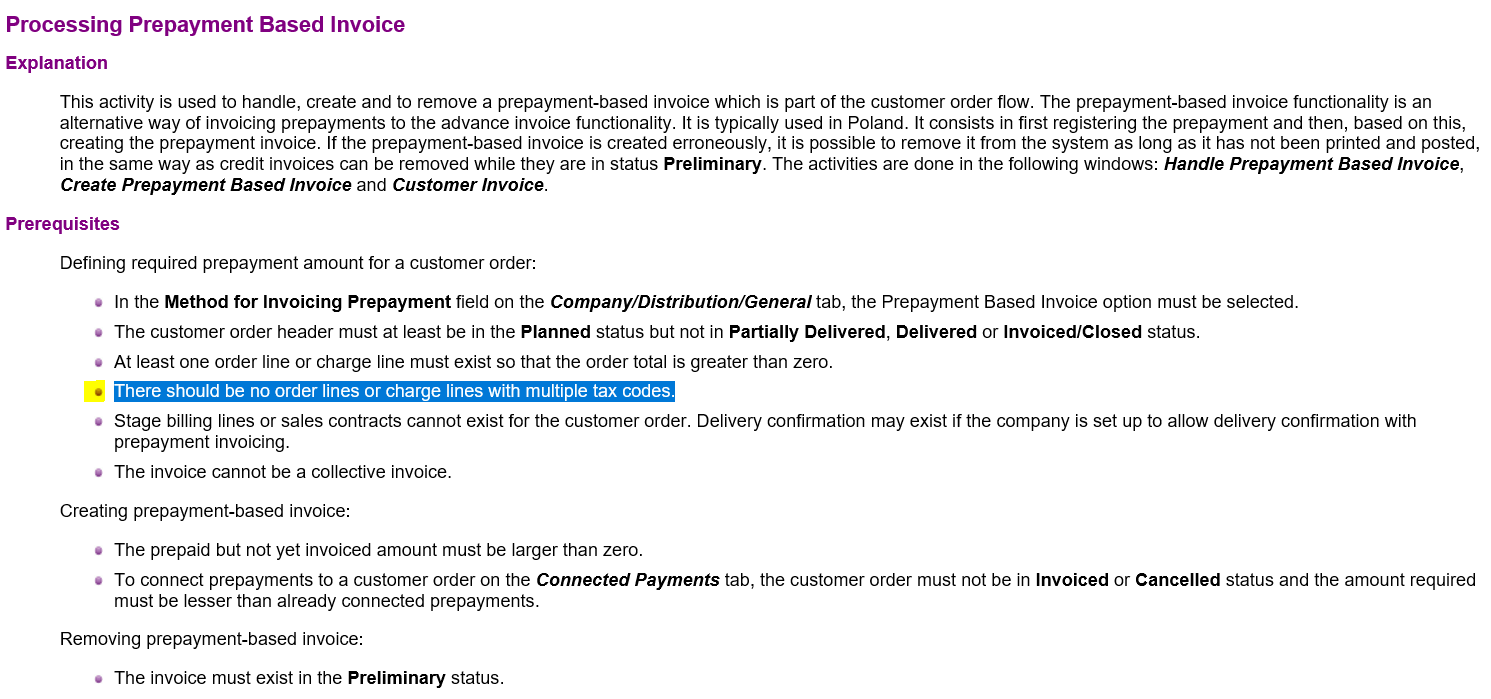
Task: Click the bullet beside Stage billing lines
Action: [99, 422]
